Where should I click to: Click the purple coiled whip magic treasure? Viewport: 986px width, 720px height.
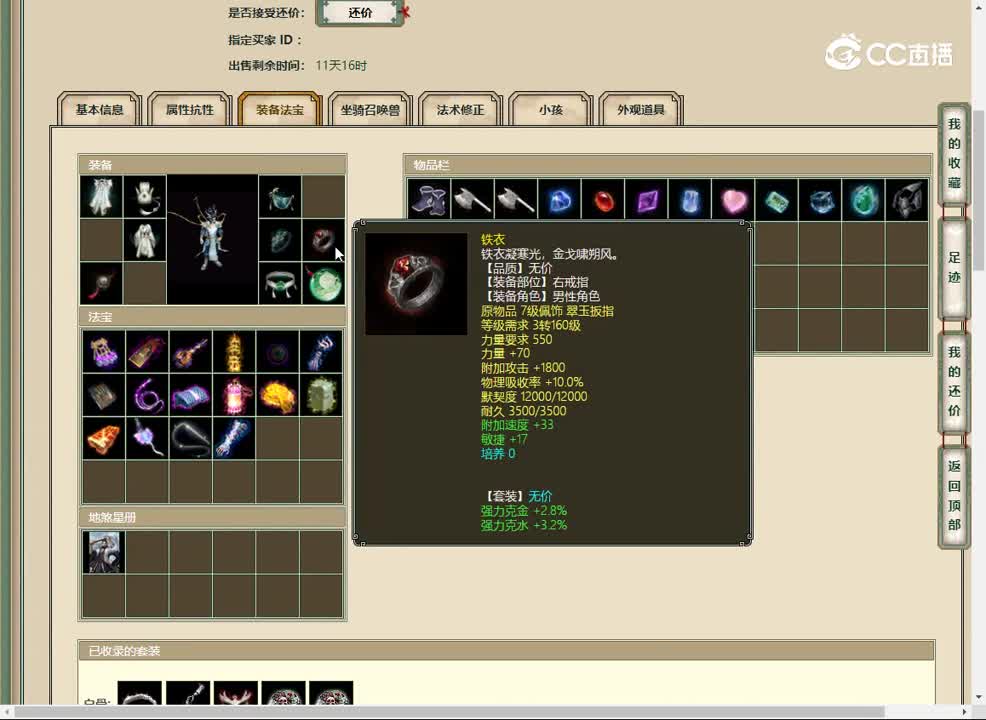(x=147, y=395)
